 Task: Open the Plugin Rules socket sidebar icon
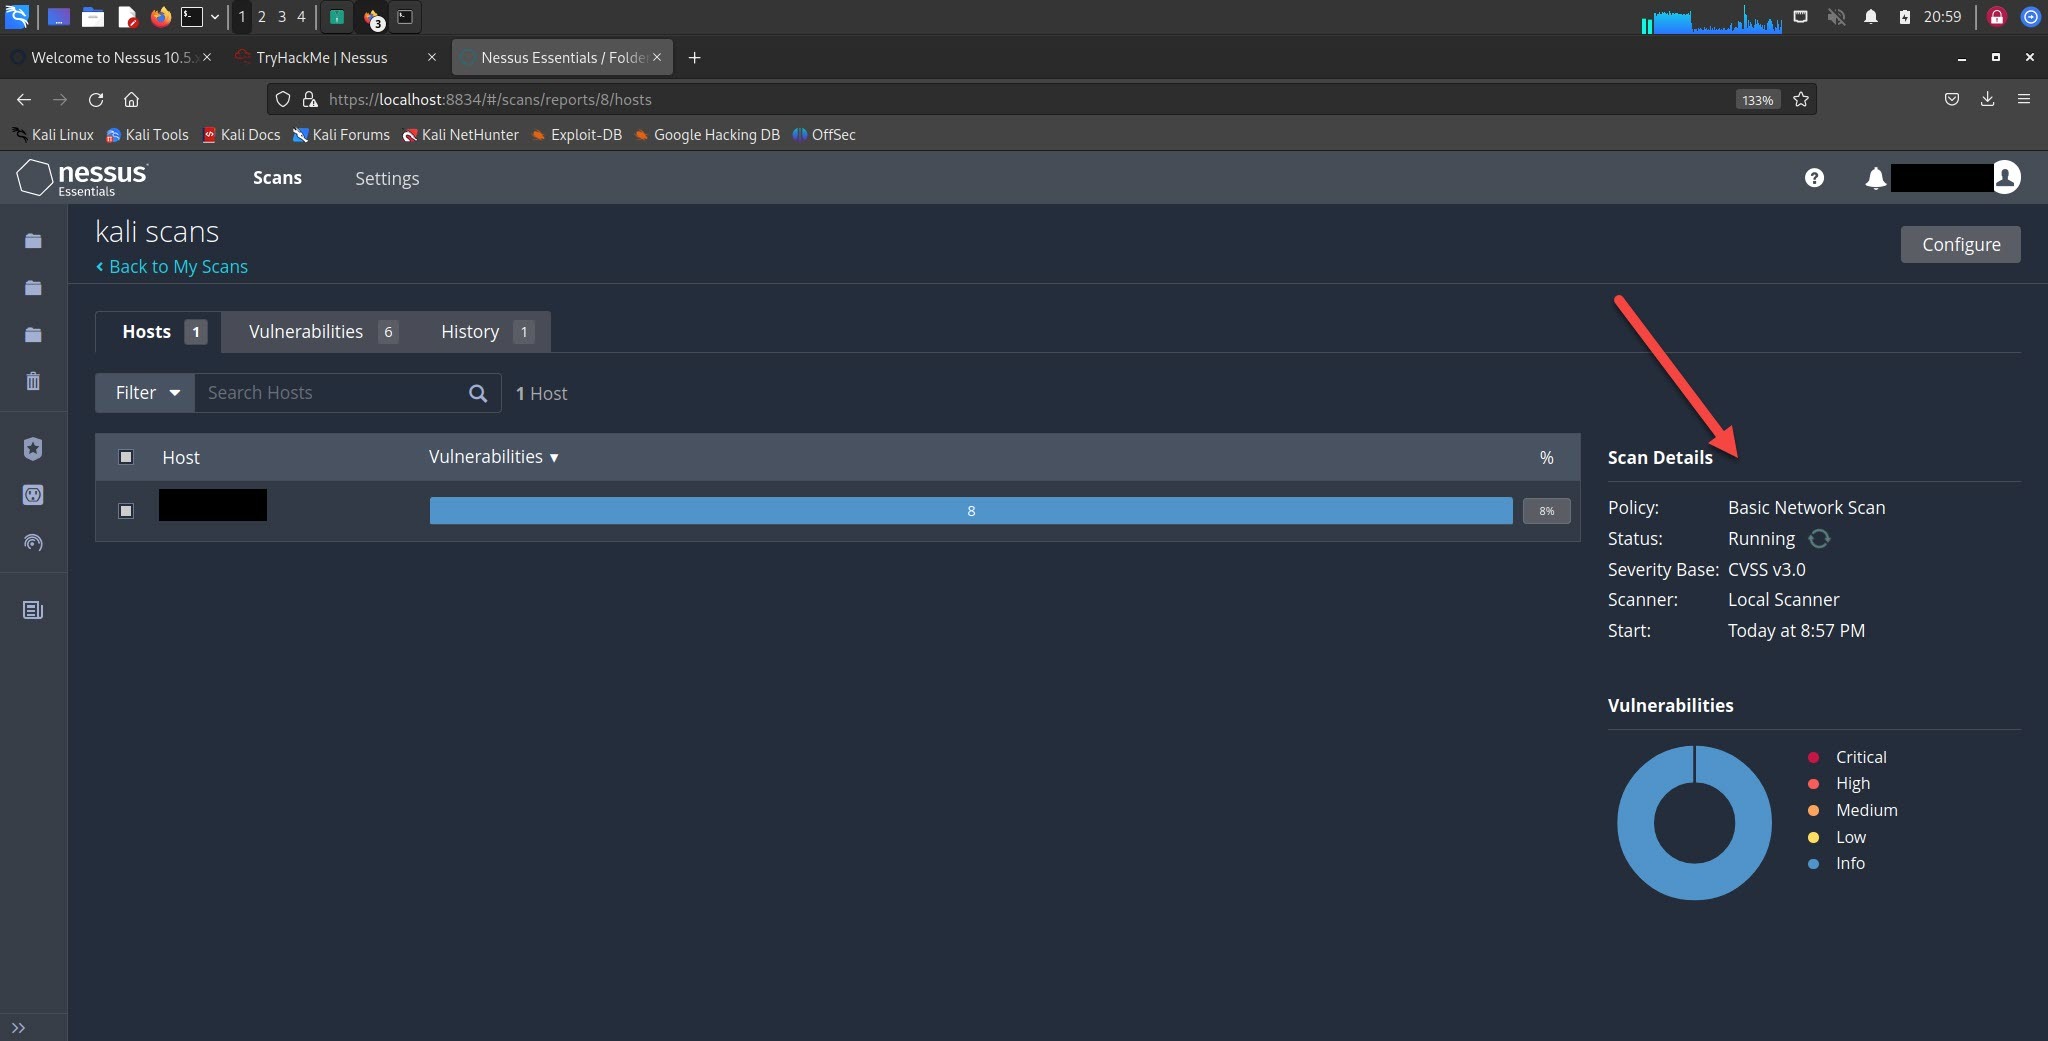33,495
